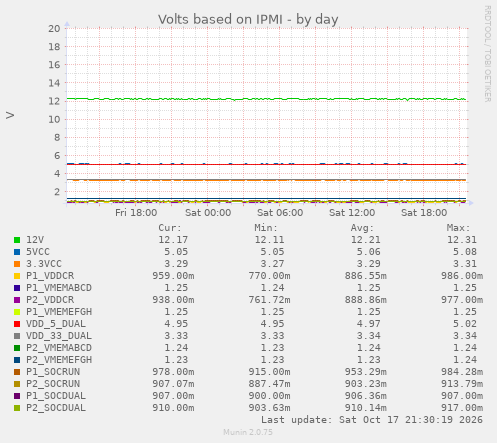Click the 3.3VCC orange legend swatch
Screen dimensions: 497x443
pos(17,264)
